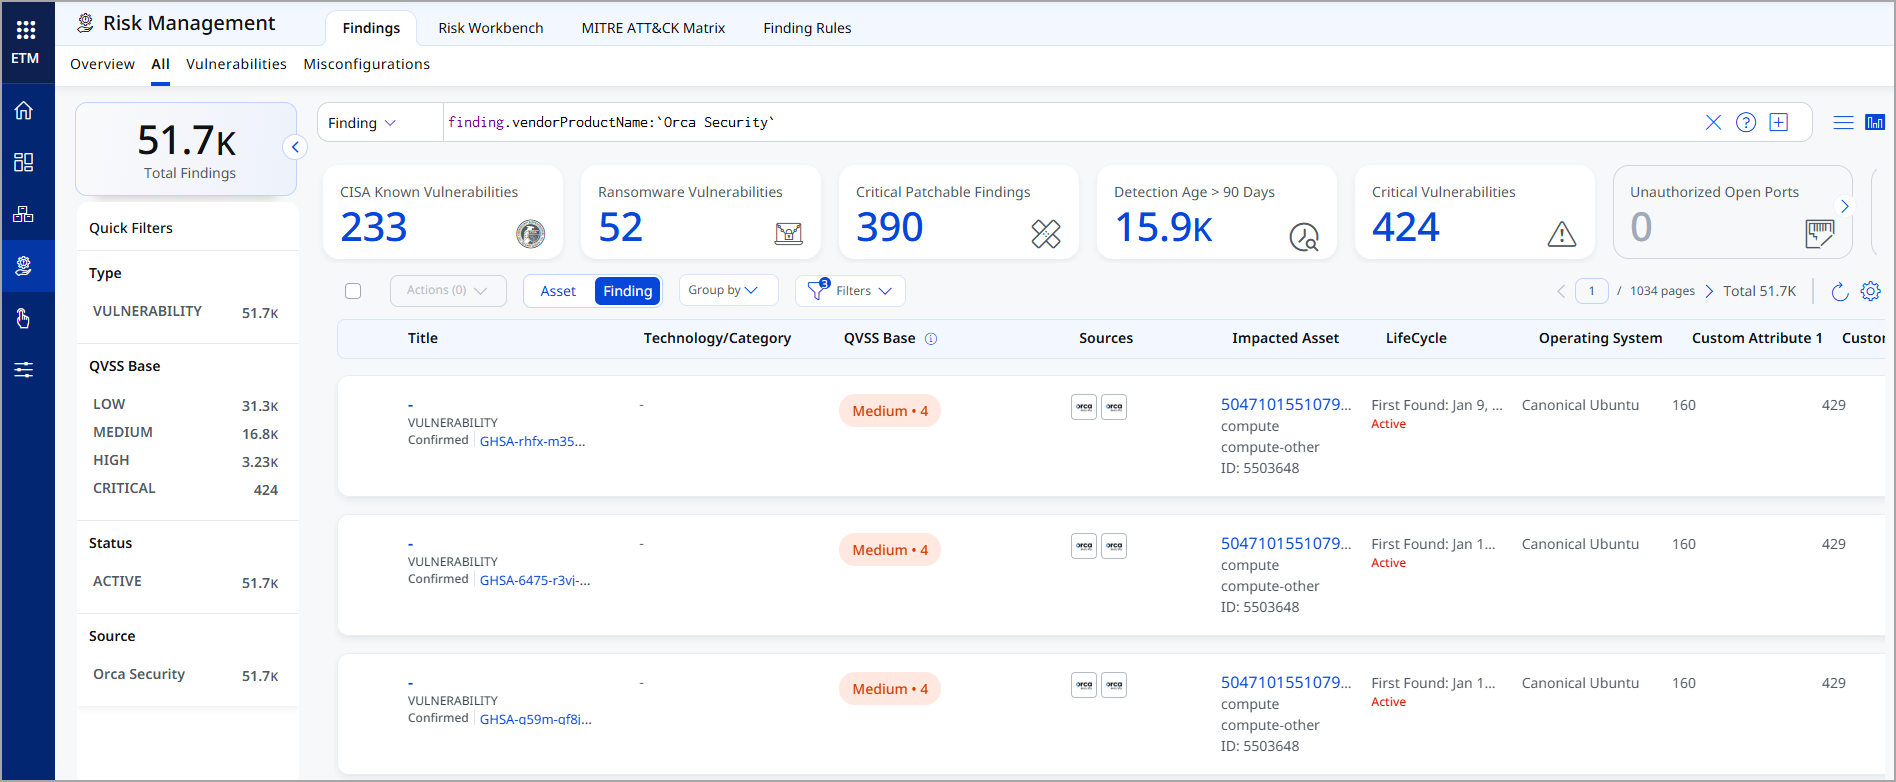Switch to chart view icon

[1875, 122]
